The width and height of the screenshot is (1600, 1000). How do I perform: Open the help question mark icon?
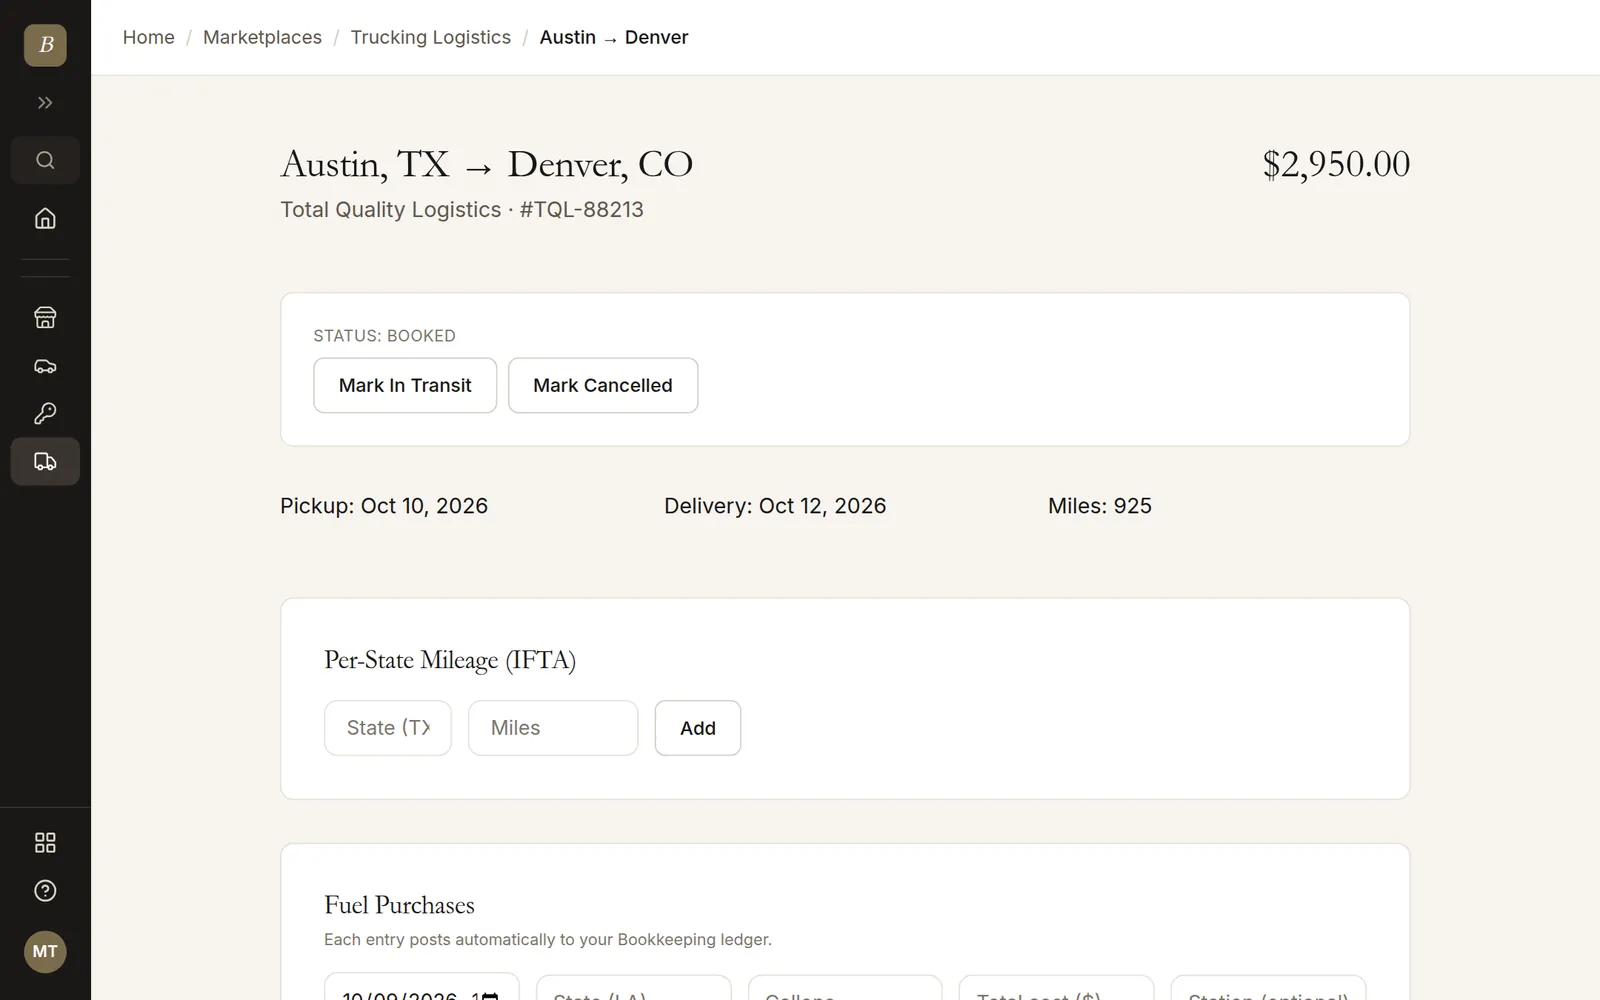pyautogui.click(x=45, y=891)
